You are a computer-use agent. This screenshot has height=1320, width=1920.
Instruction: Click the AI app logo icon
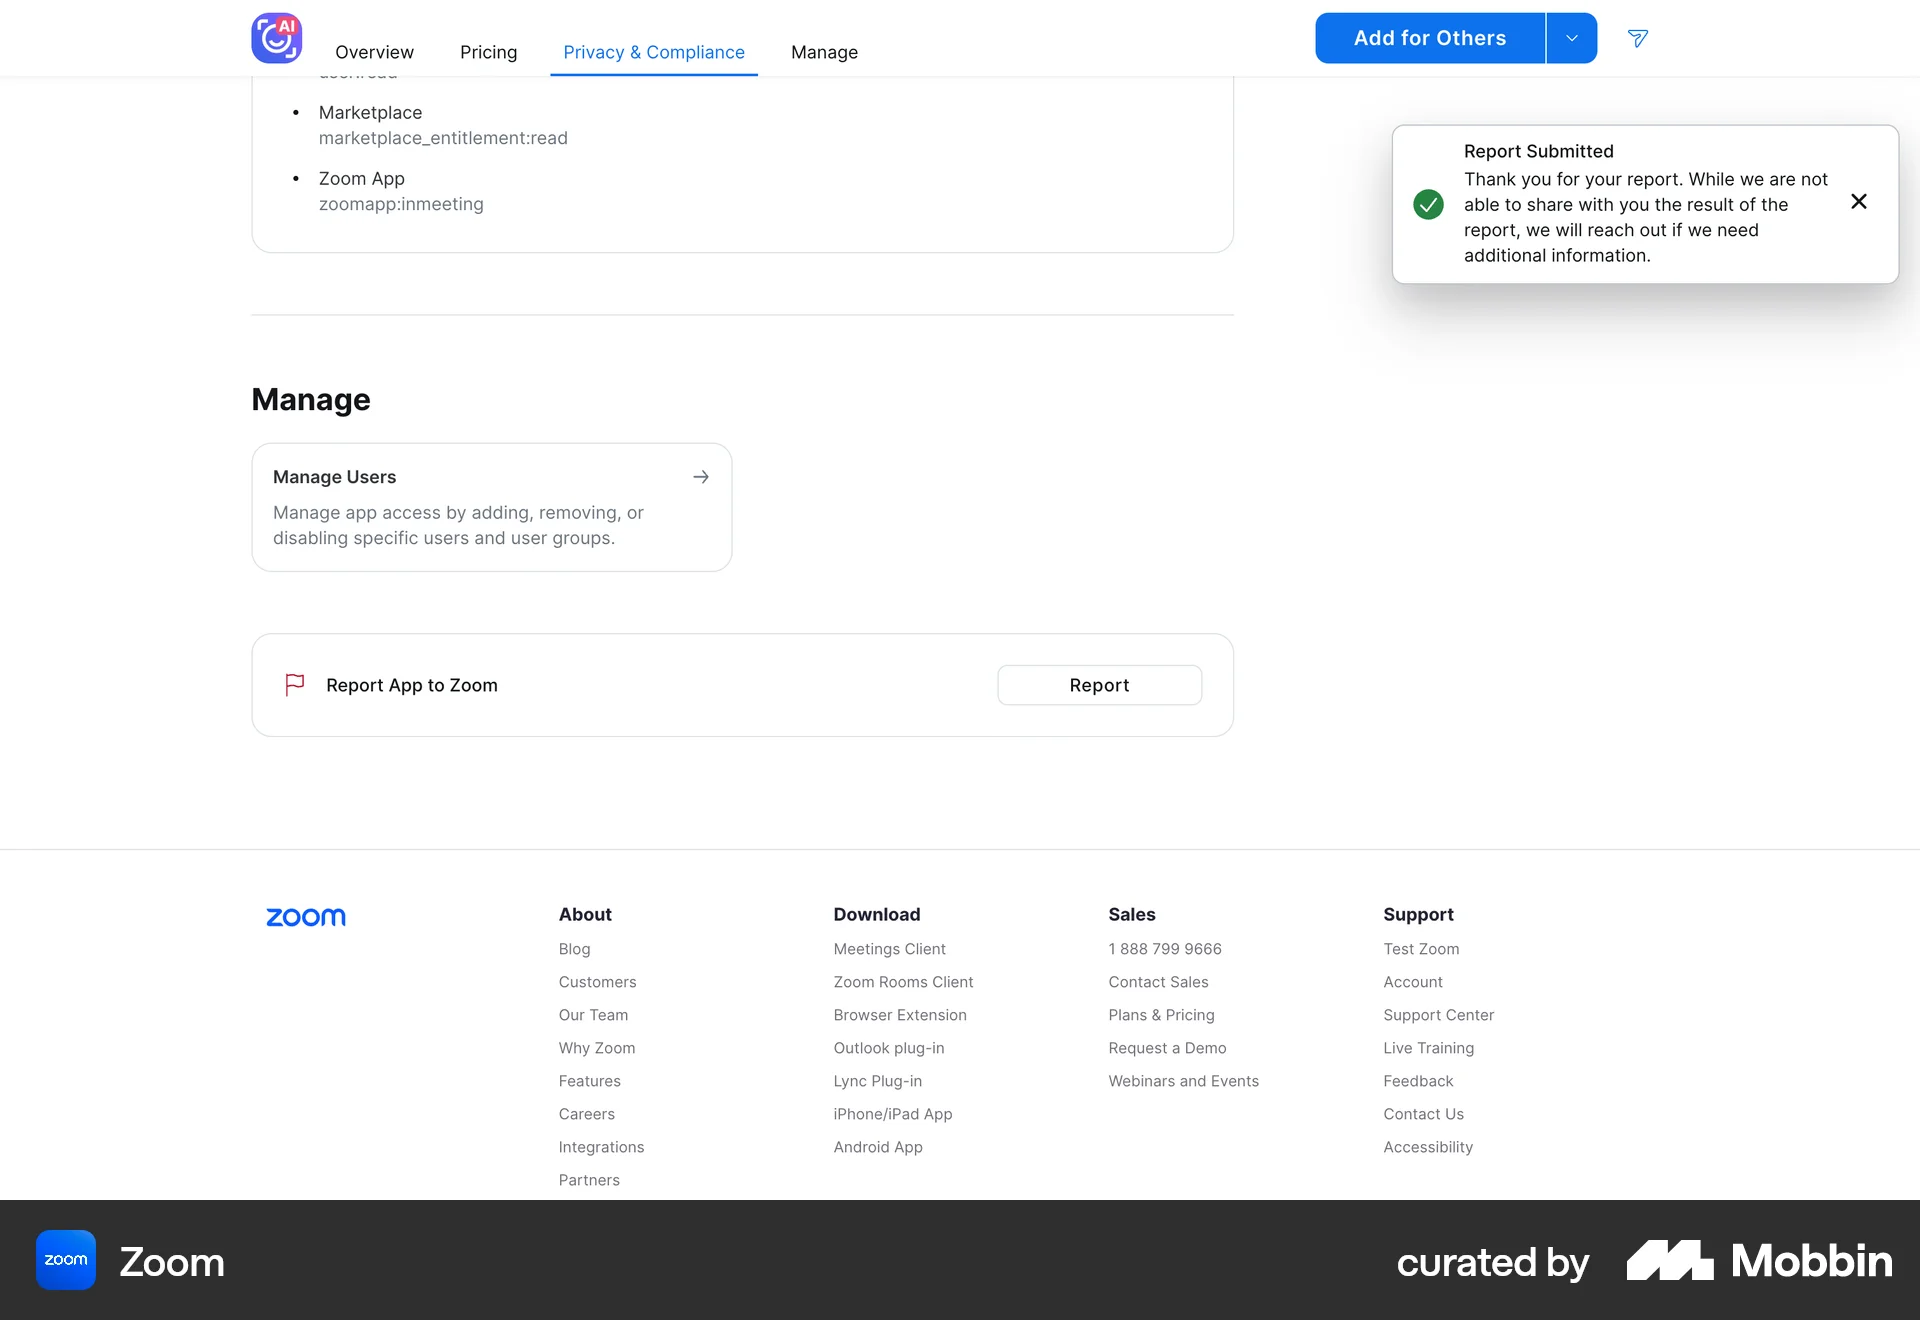277,38
